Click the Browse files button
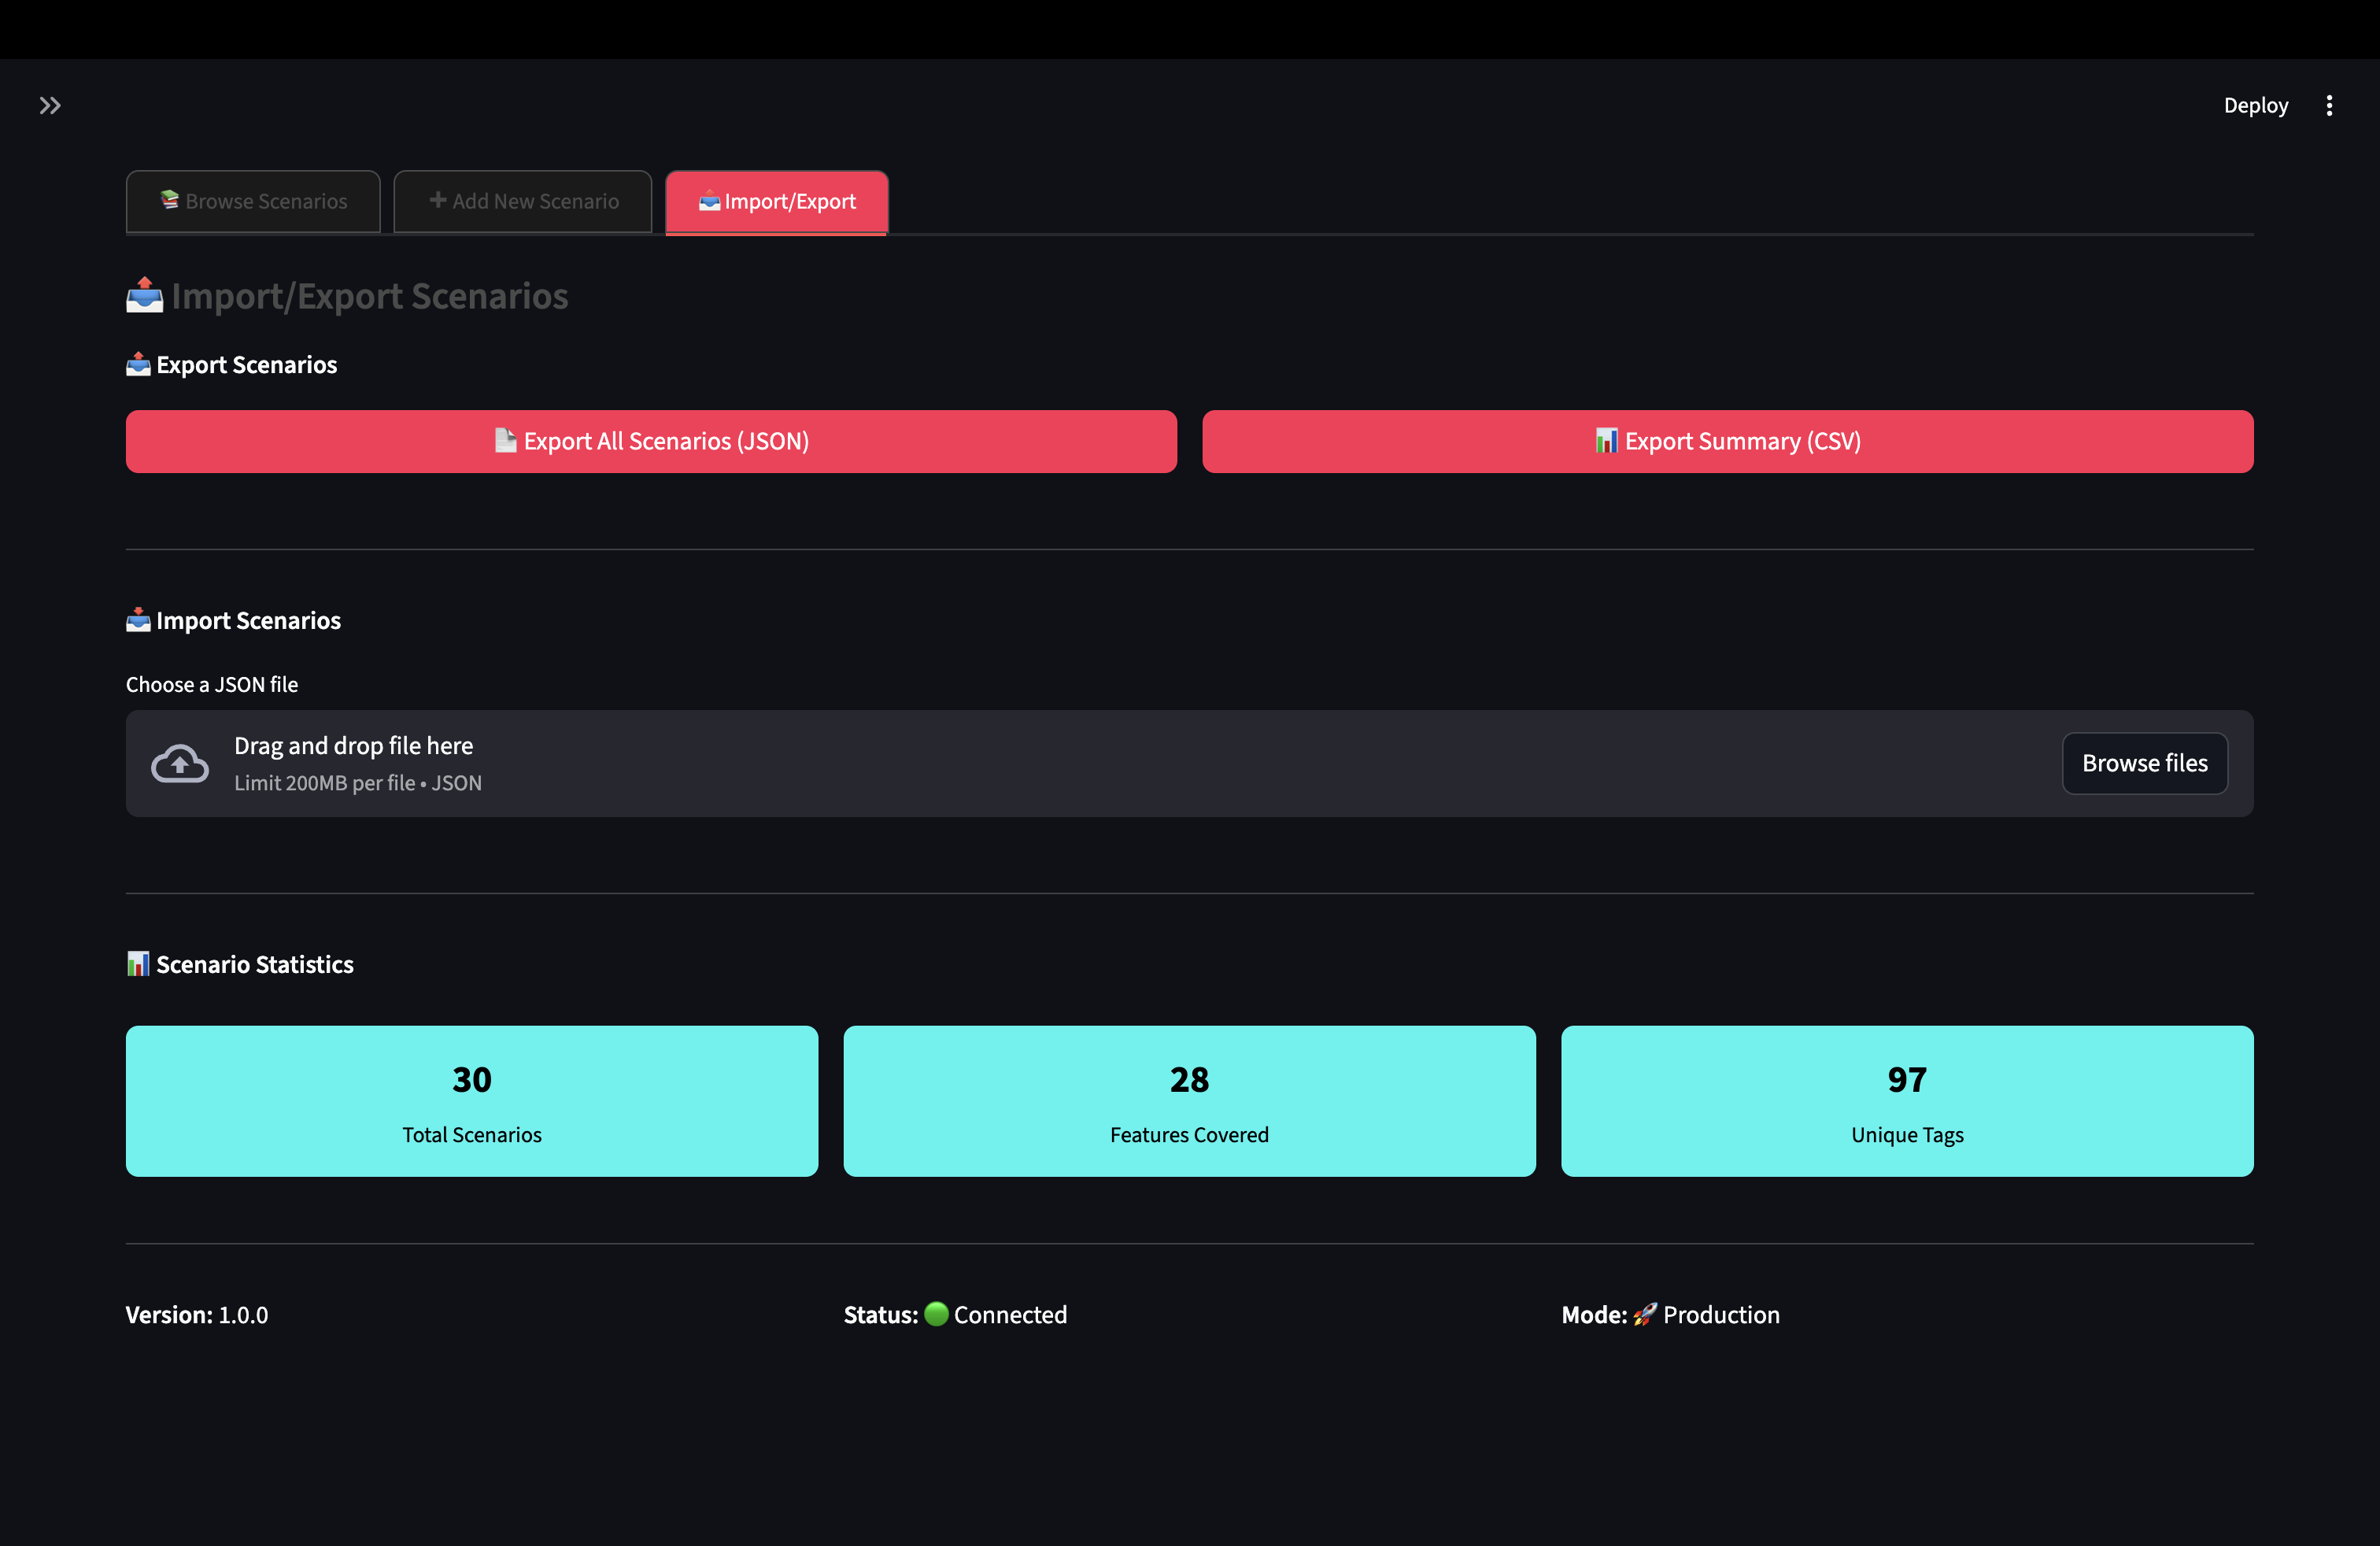 pyautogui.click(x=2144, y=763)
